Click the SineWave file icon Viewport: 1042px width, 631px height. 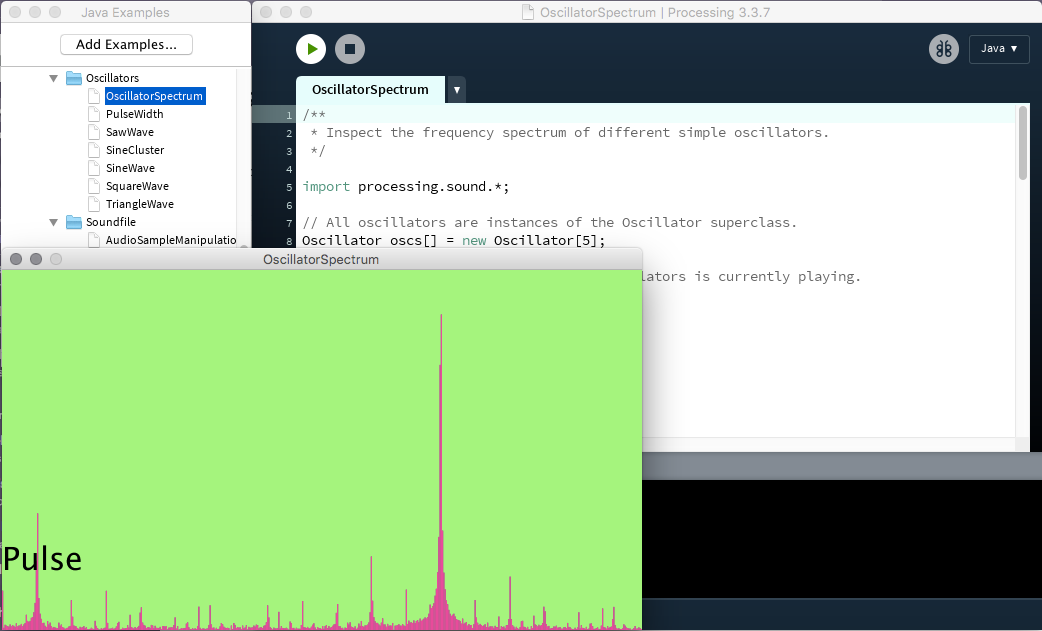click(x=94, y=168)
